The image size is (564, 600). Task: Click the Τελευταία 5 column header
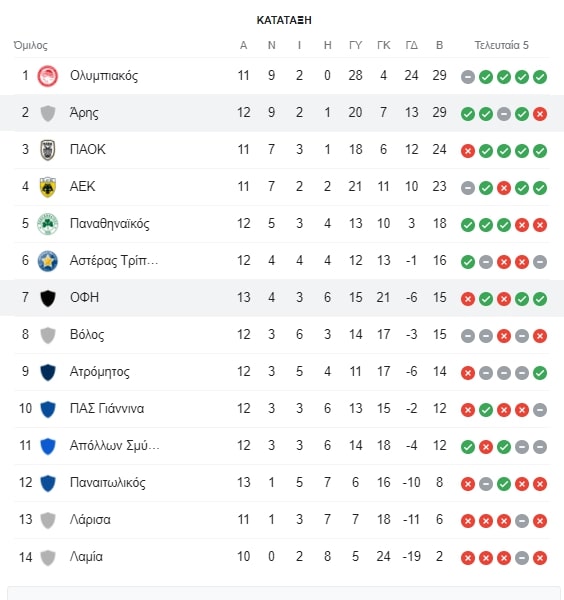point(501,45)
